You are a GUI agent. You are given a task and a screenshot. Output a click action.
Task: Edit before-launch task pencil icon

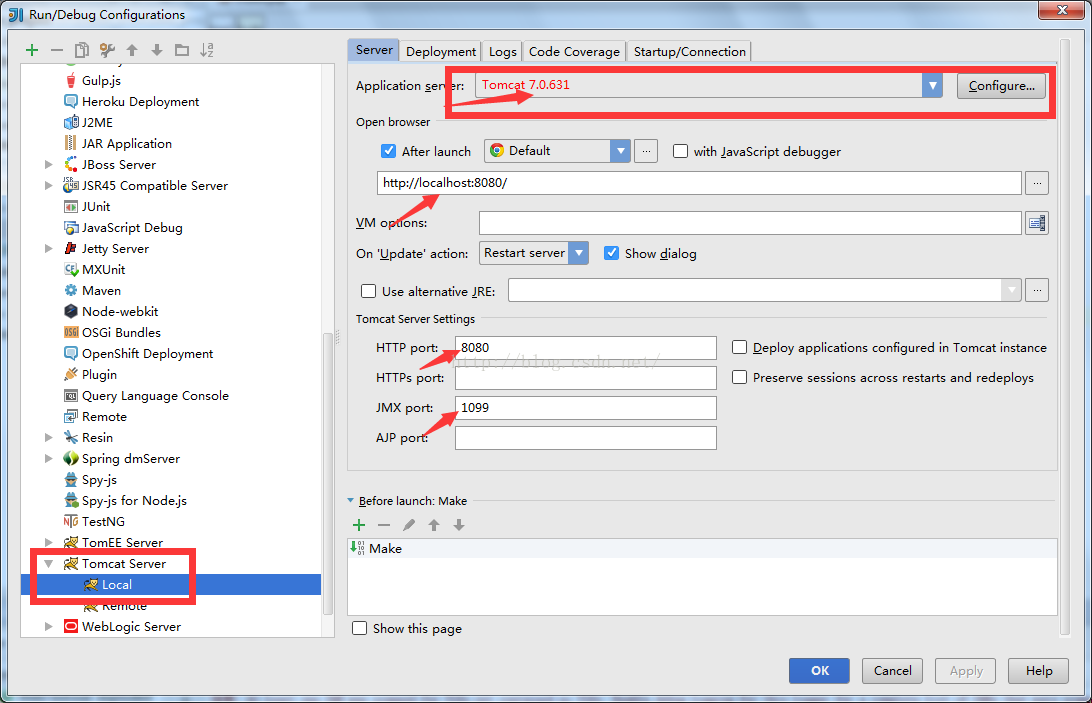pos(409,525)
